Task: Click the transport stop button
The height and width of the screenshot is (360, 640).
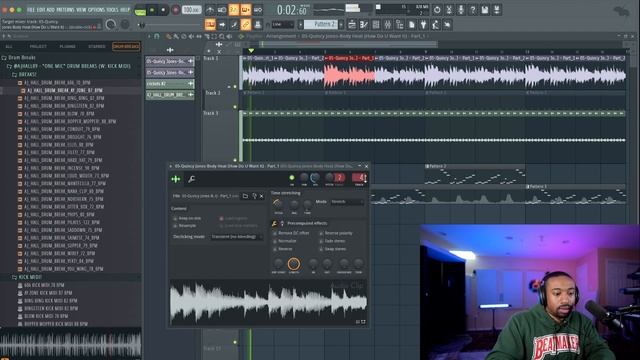Action: click(x=163, y=10)
